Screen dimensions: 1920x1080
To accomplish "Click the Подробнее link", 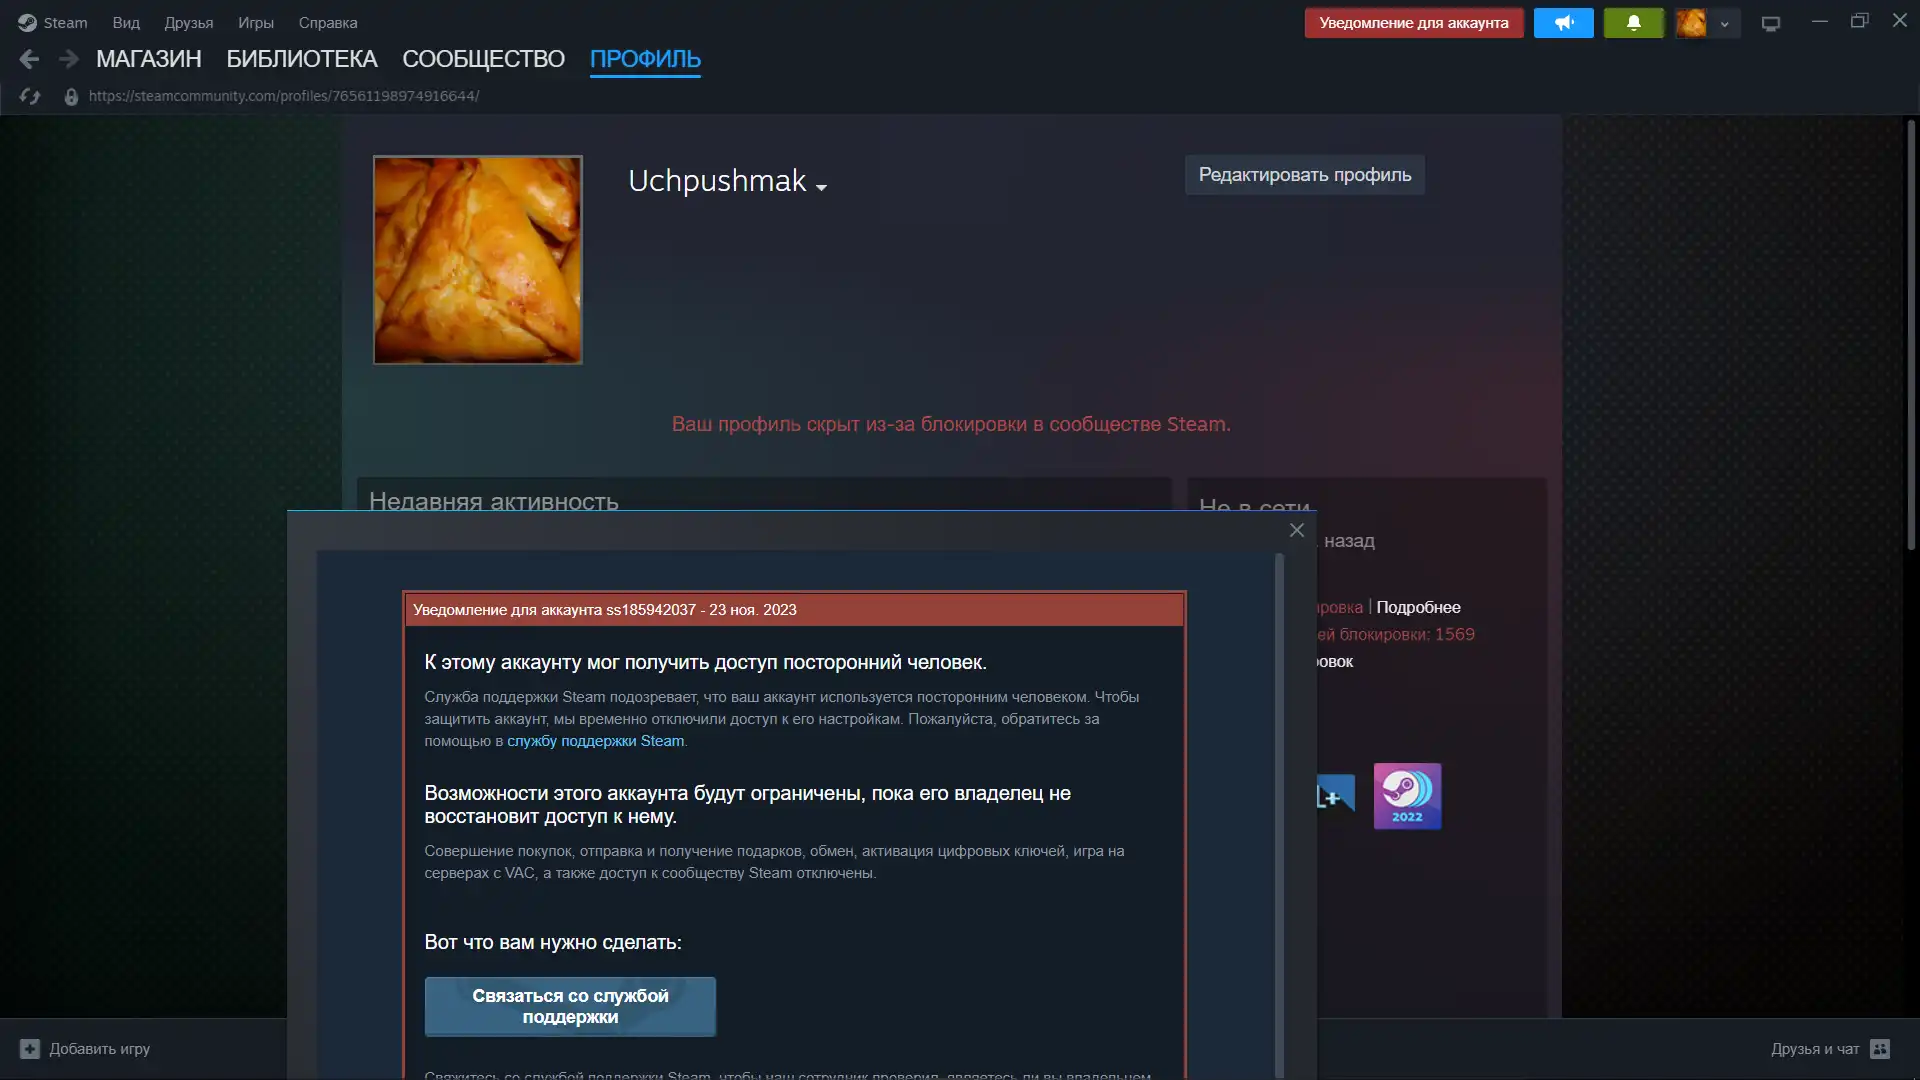I will tap(1418, 607).
